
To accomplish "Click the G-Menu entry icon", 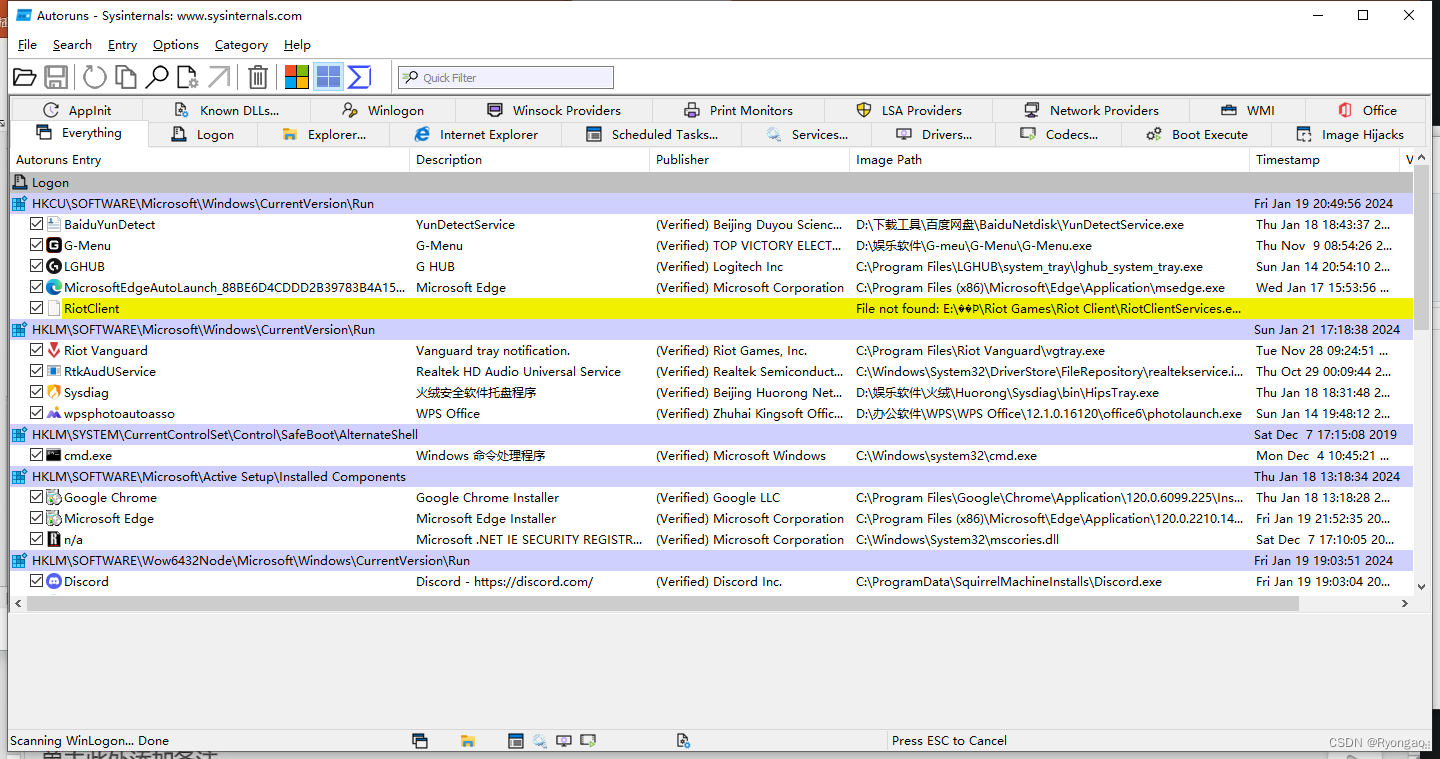I will click(54, 246).
